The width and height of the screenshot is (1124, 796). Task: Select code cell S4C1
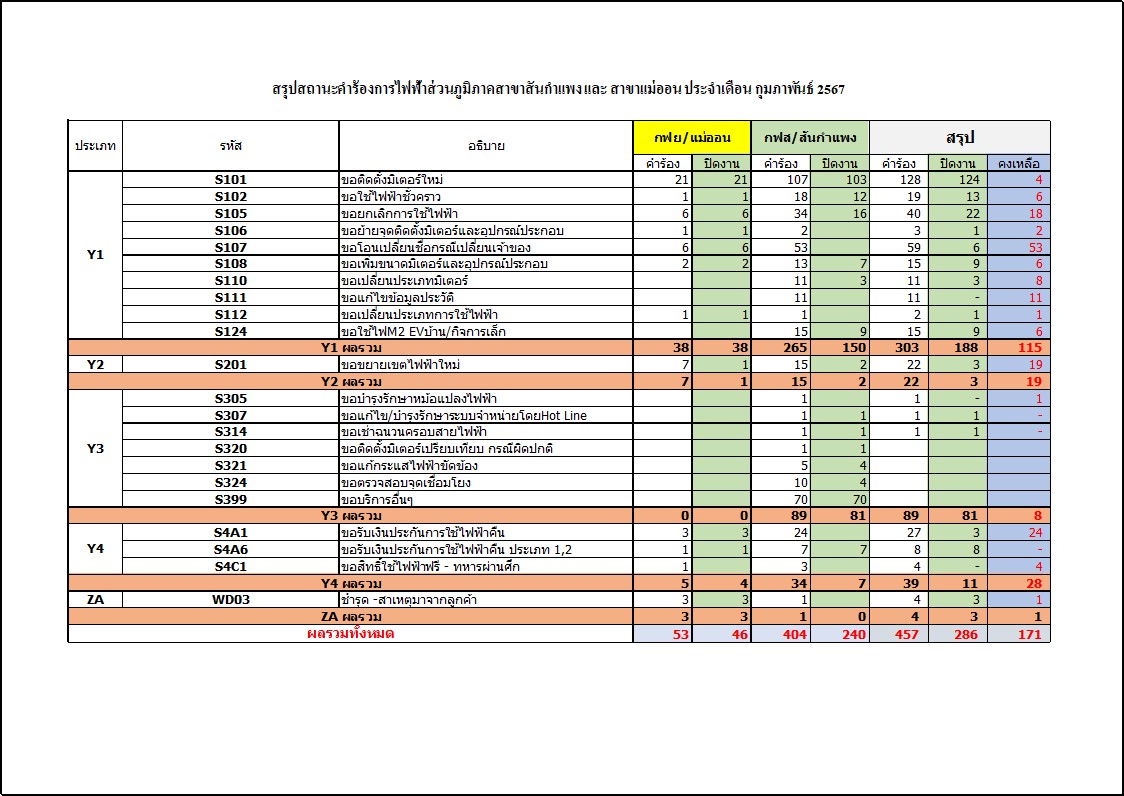(x=231, y=567)
